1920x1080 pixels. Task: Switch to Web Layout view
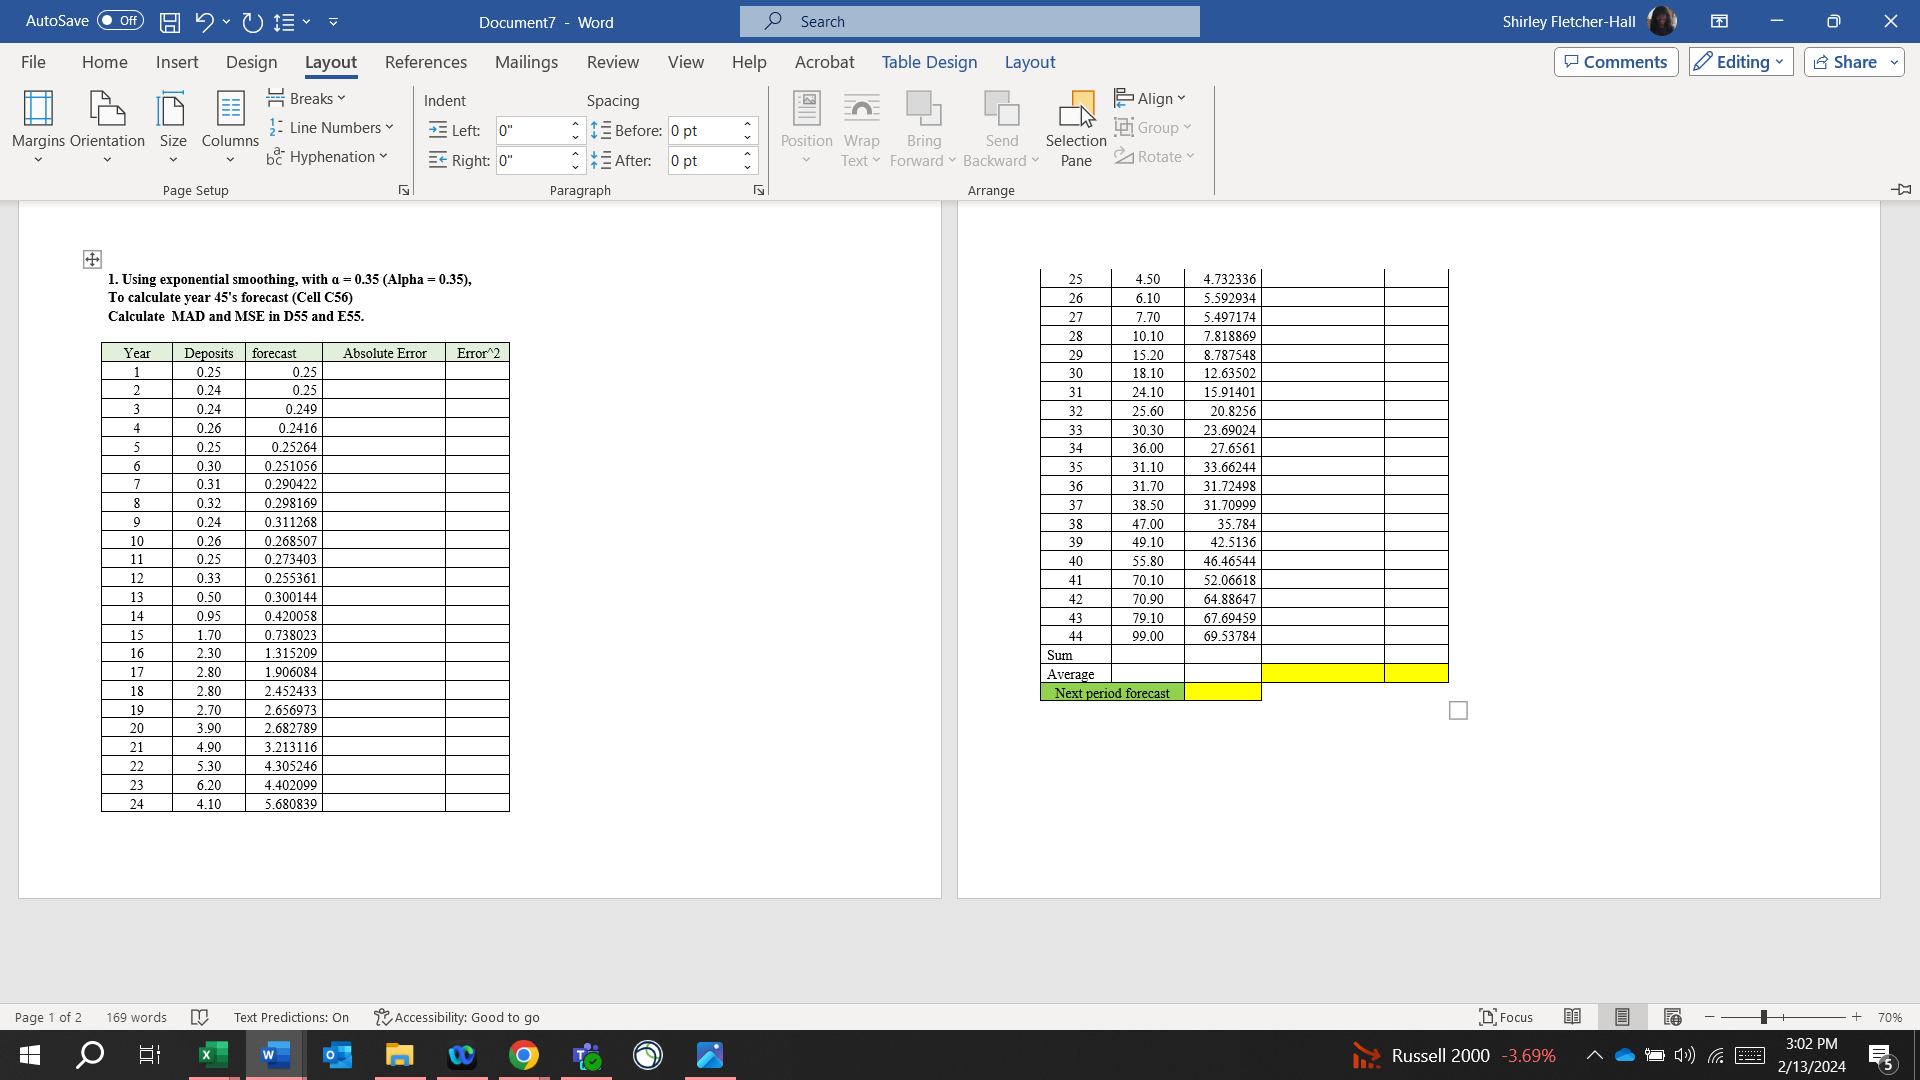pyautogui.click(x=1672, y=1017)
